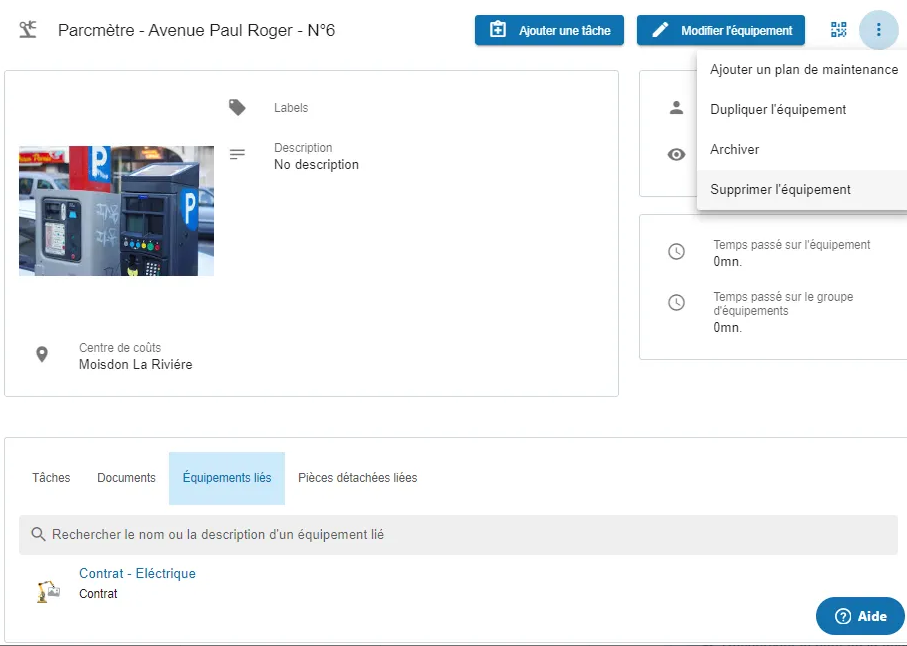Click the person icon in the right card
Viewport: 907px width, 646px height.
tap(676, 108)
